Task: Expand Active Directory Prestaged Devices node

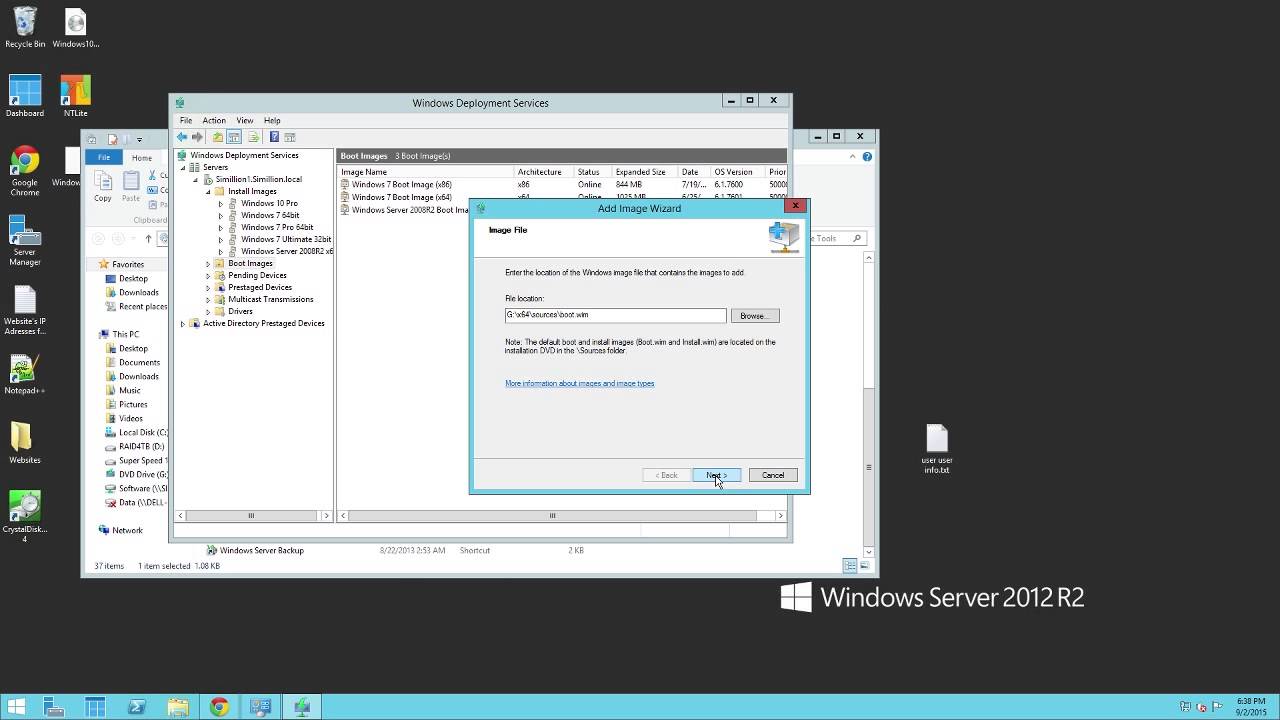Action: pyautogui.click(x=183, y=323)
